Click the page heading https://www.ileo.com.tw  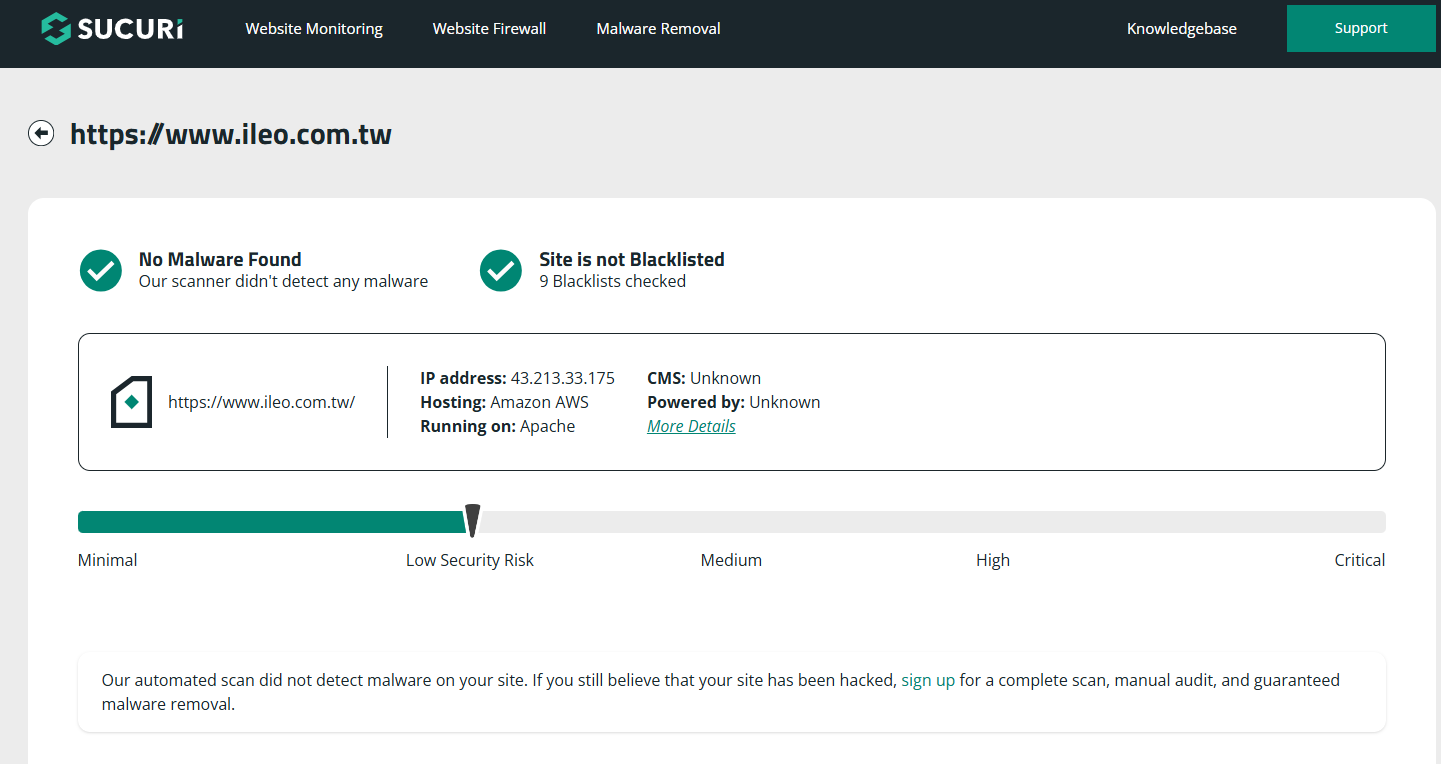coord(230,133)
